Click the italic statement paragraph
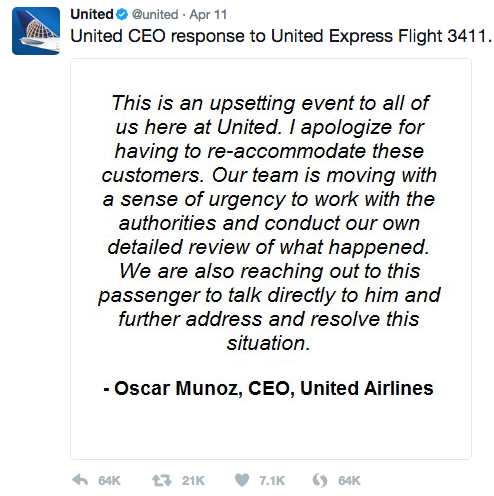This screenshot has height=496, width=494. tap(269, 223)
